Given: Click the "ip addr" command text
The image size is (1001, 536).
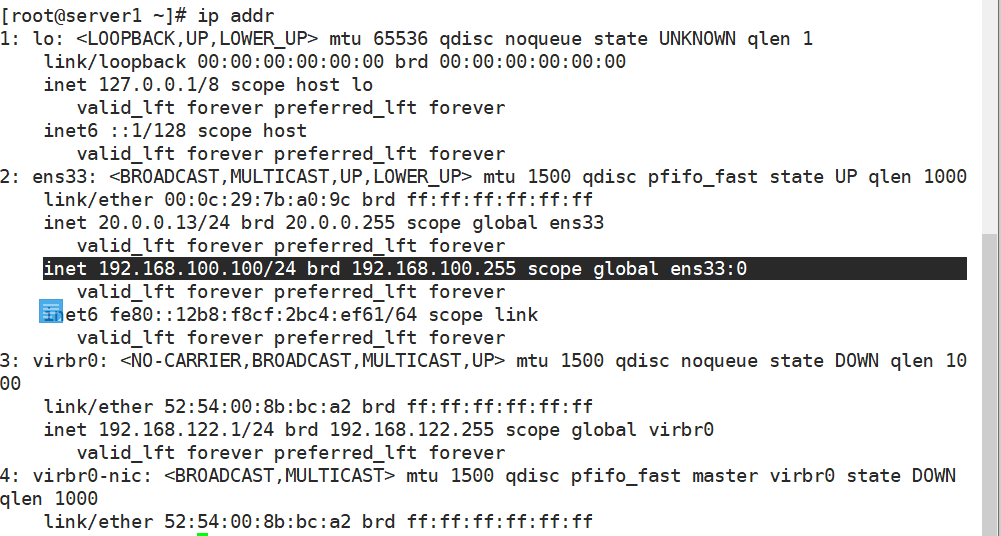Looking at the screenshot, I should tap(236, 16).
